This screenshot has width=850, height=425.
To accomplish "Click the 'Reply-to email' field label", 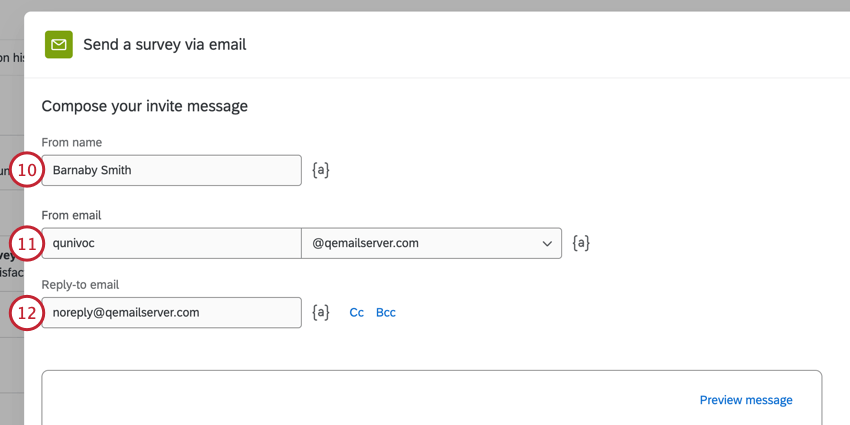I will point(80,284).
